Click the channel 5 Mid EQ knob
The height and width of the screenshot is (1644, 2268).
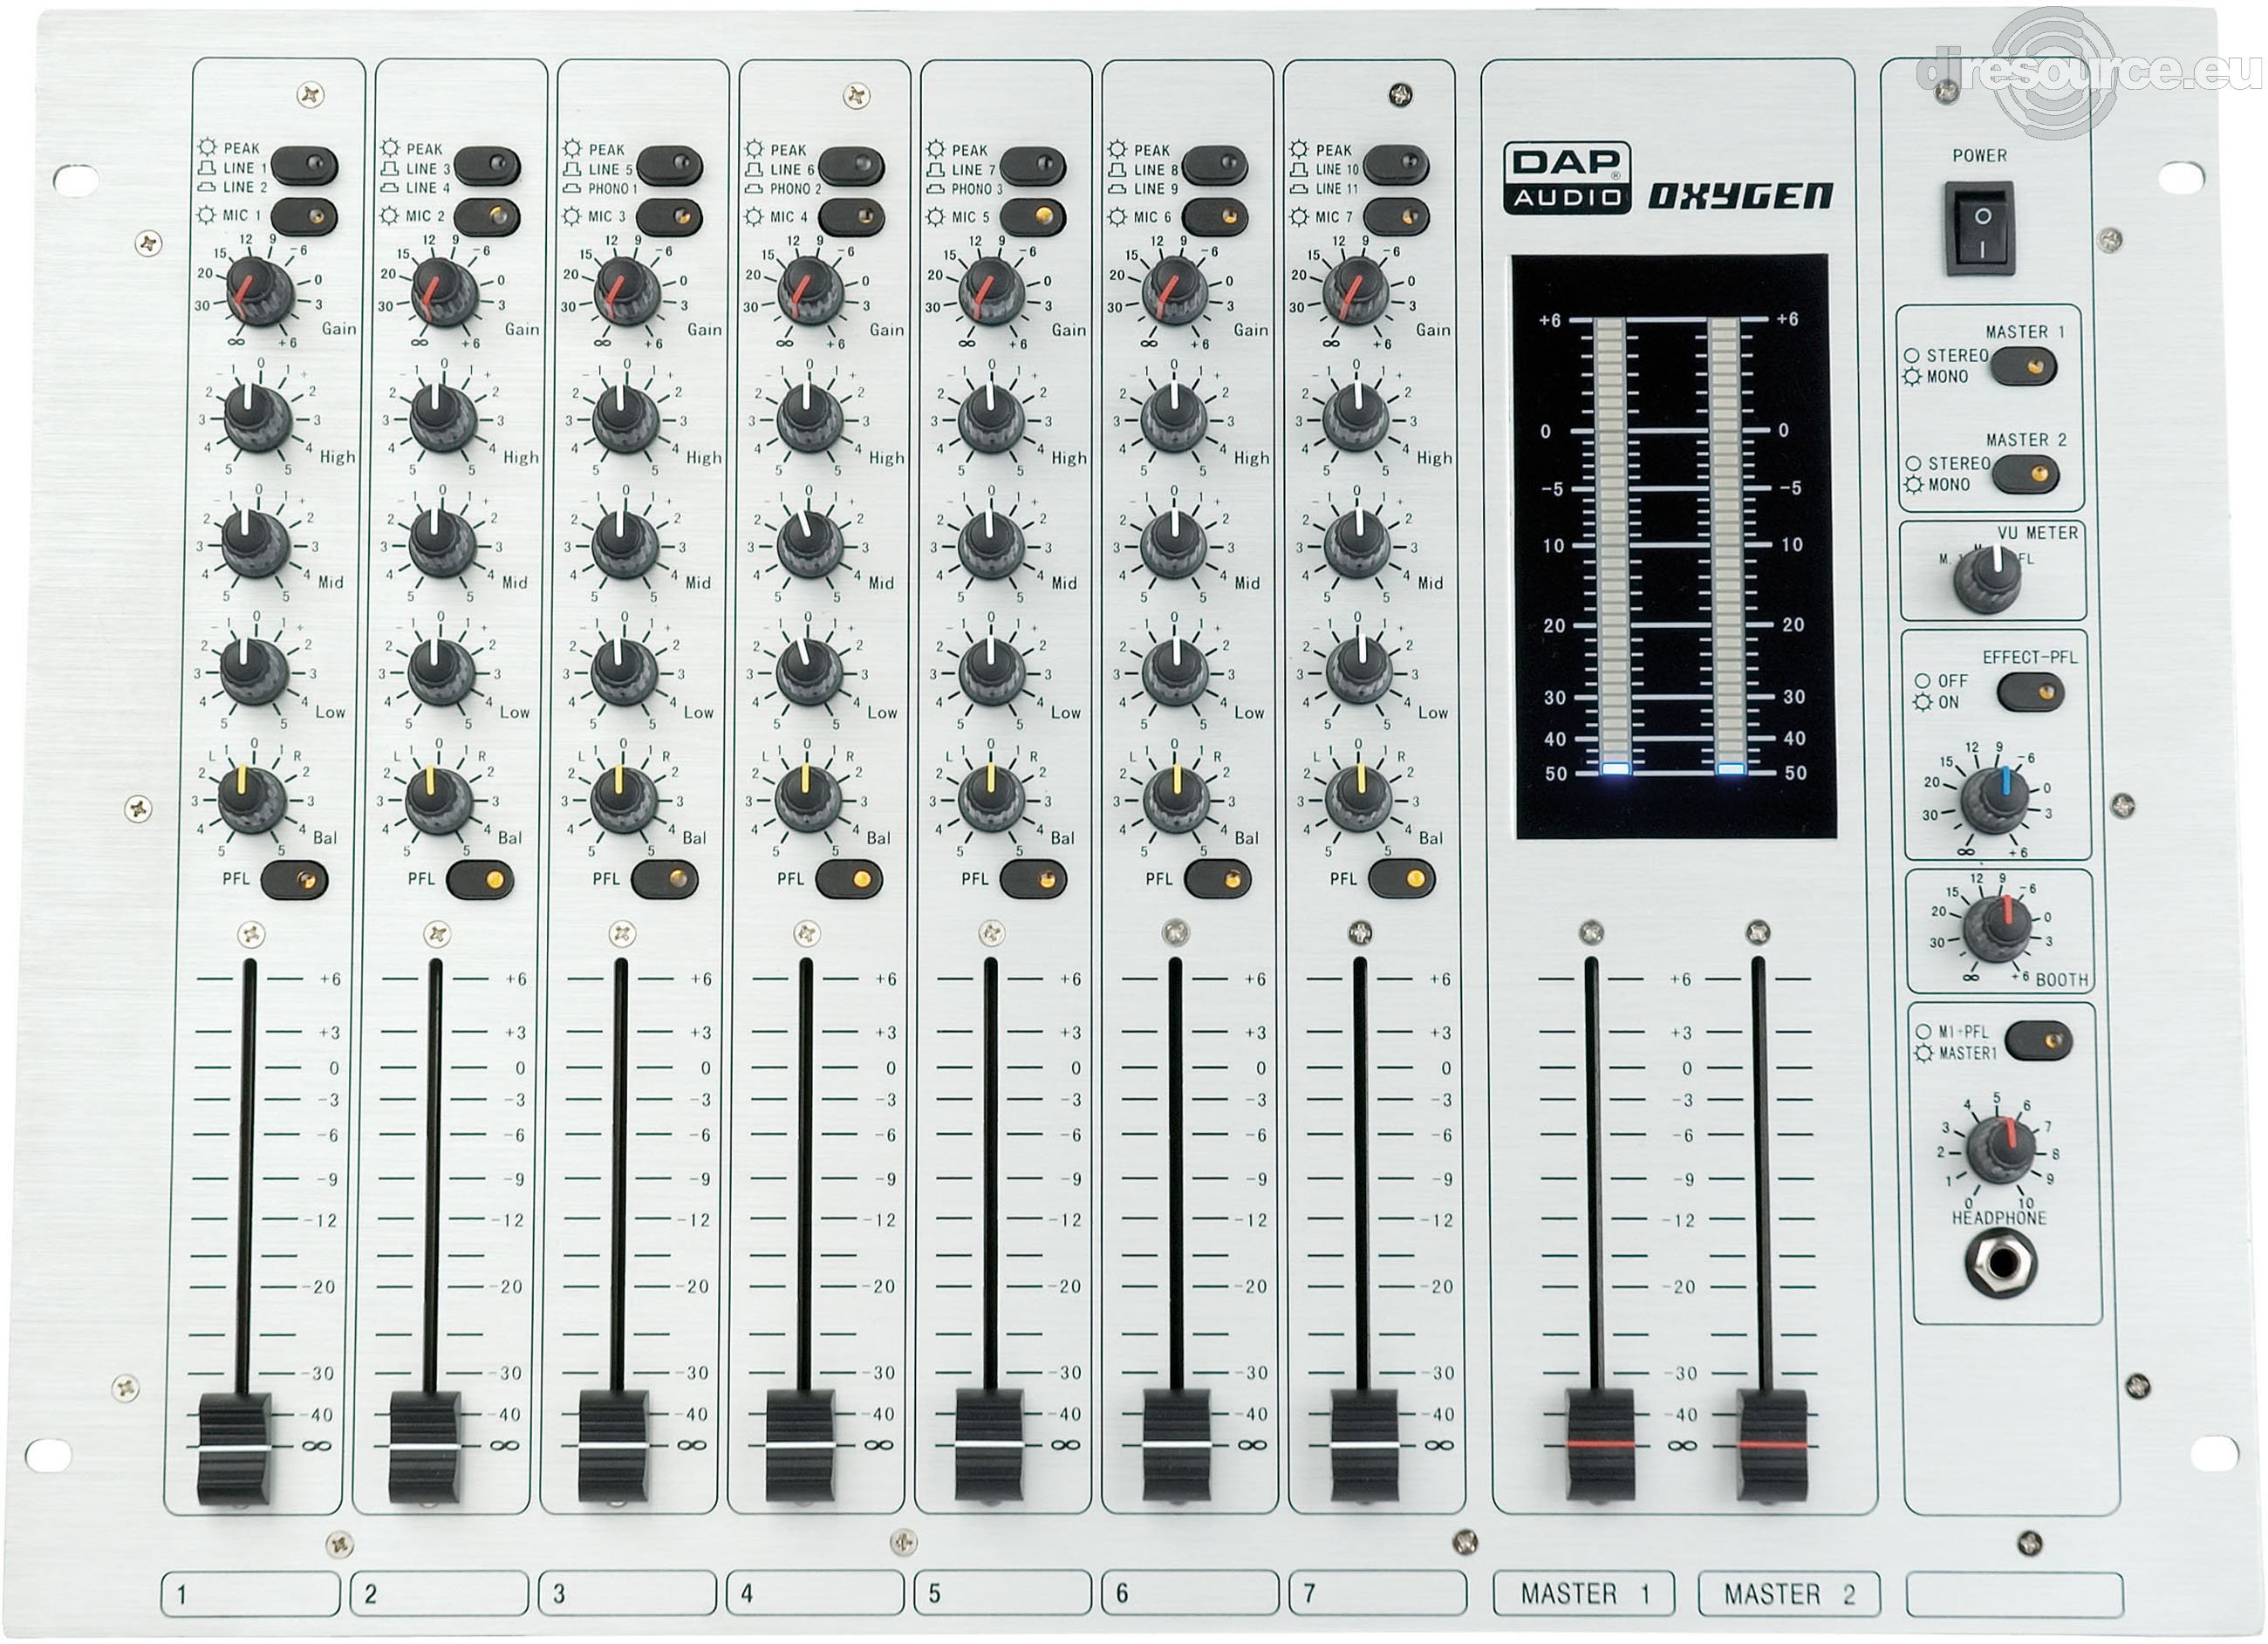coord(991,545)
